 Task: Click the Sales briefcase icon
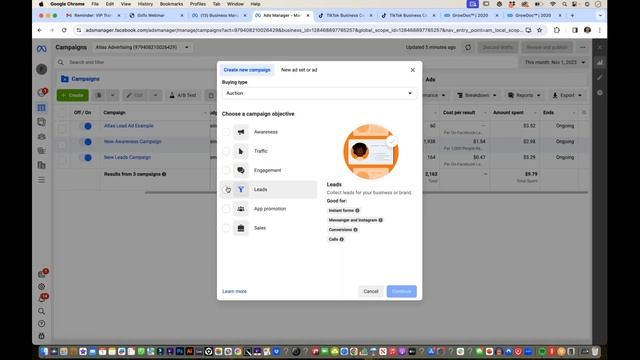[x=241, y=228]
